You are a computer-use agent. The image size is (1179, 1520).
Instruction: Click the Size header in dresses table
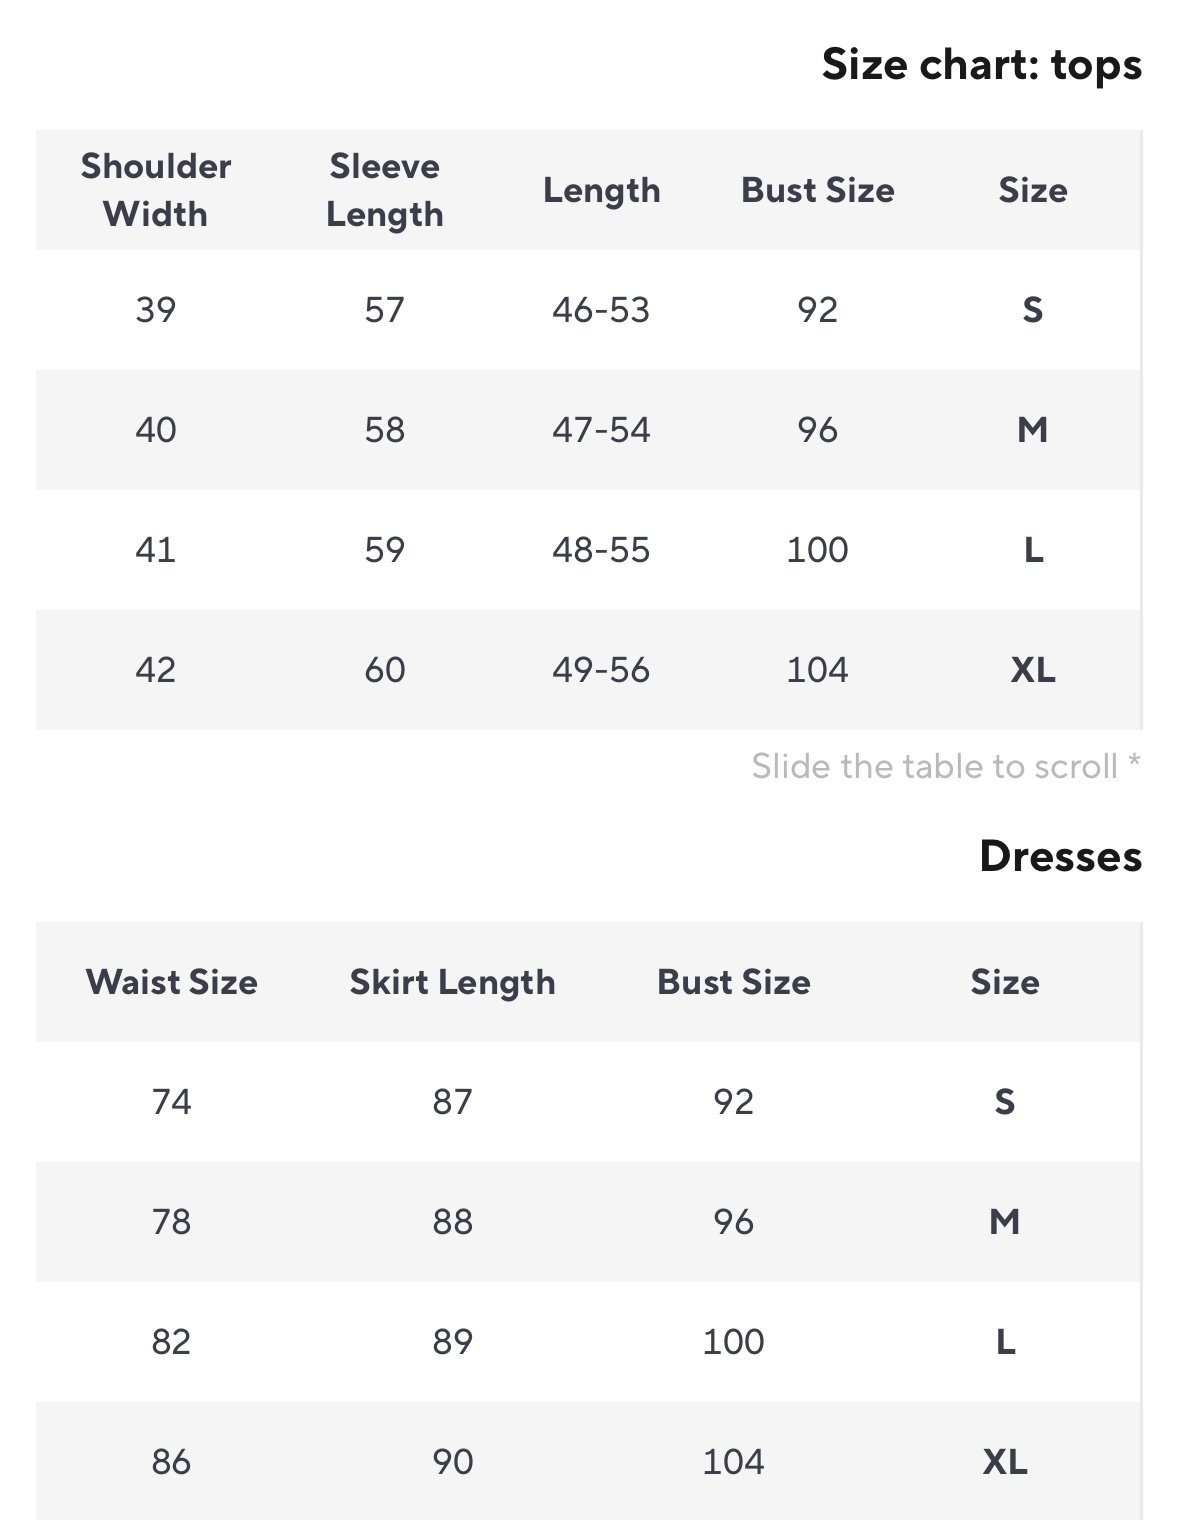1005,982
